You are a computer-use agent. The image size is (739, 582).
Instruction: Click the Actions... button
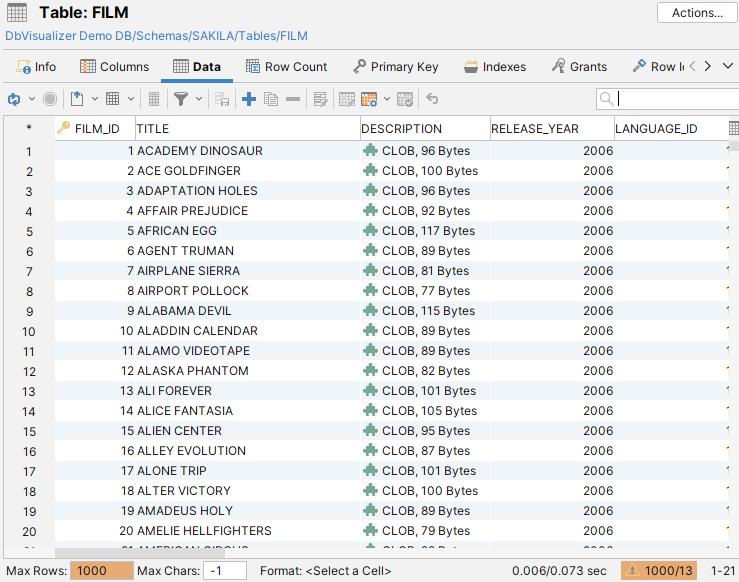(x=697, y=13)
